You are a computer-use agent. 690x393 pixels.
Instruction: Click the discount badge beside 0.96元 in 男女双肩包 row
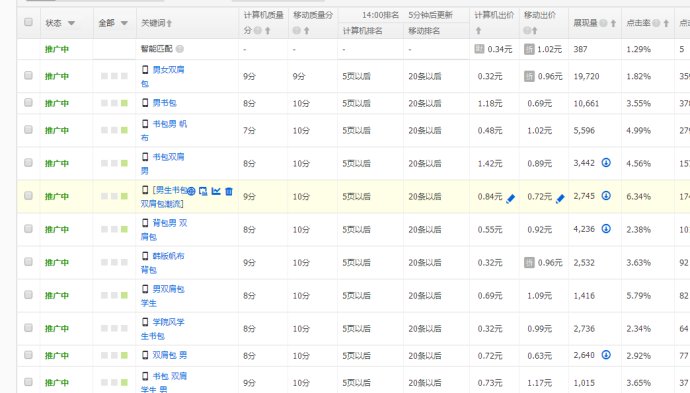[529, 76]
